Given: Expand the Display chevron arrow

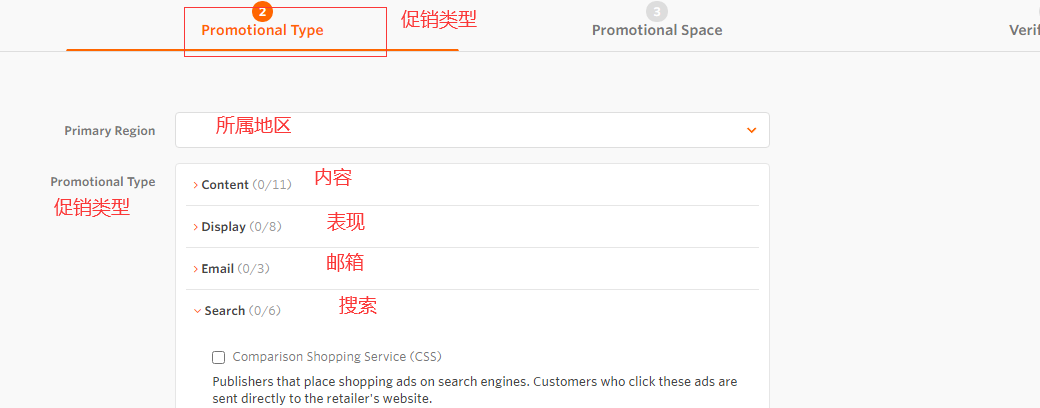Looking at the screenshot, I should tap(195, 227).
